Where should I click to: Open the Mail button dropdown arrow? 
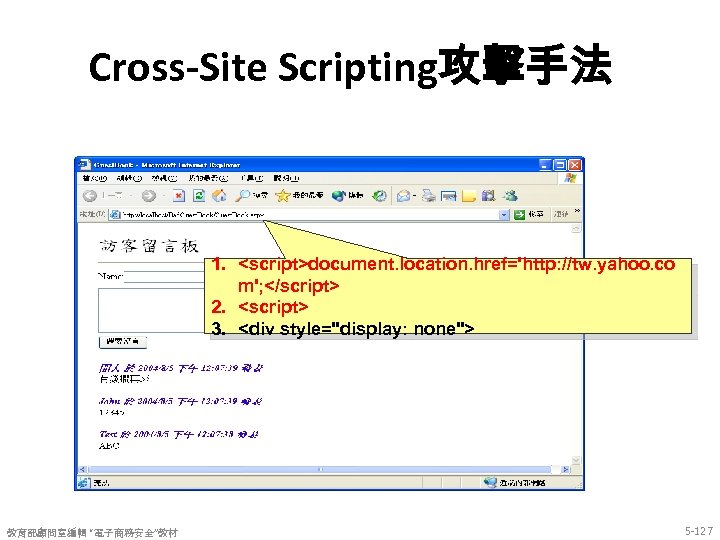[414, 197]
